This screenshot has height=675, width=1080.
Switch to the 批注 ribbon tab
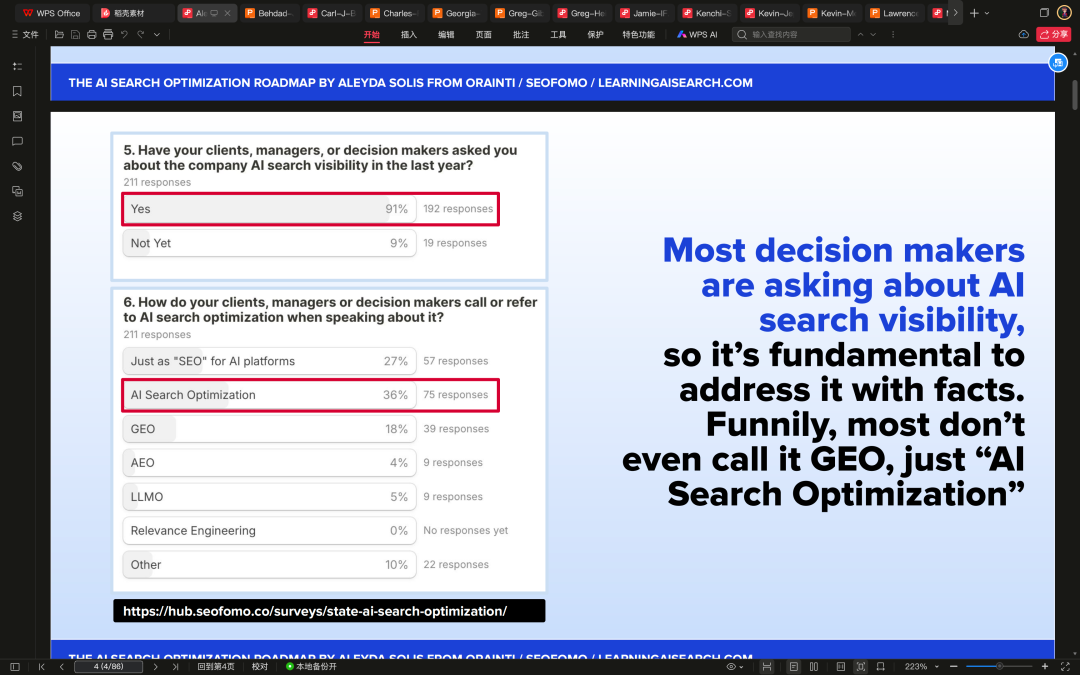(521, 34)
